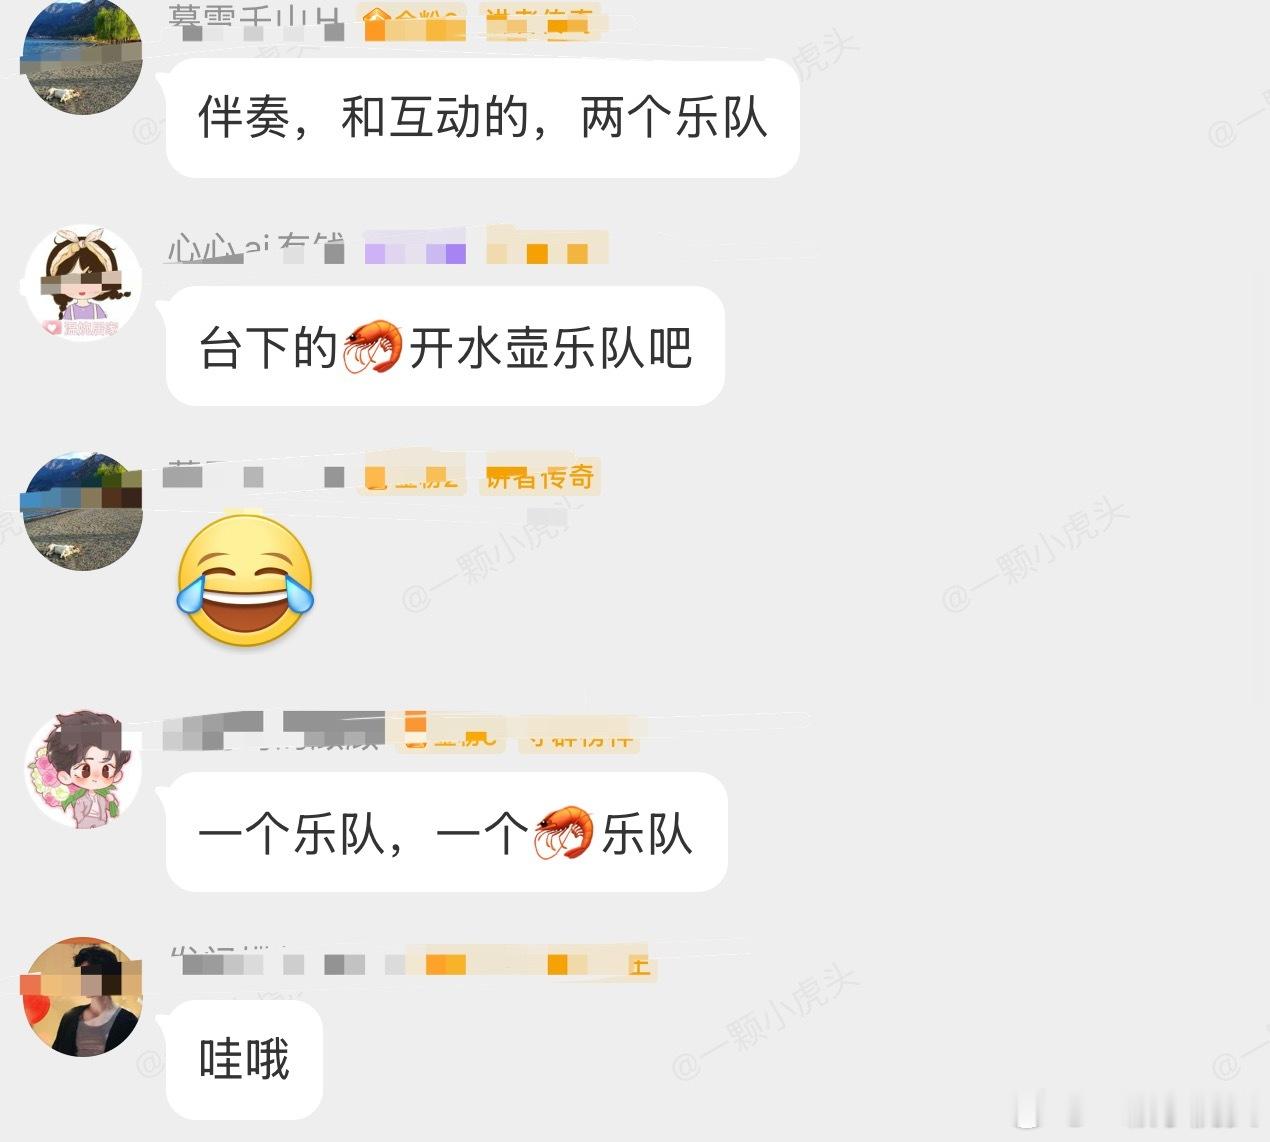Select the 台下的开水壶乐队吧 message bubble
This screenshot has height=1142, width=1270.
445,347
